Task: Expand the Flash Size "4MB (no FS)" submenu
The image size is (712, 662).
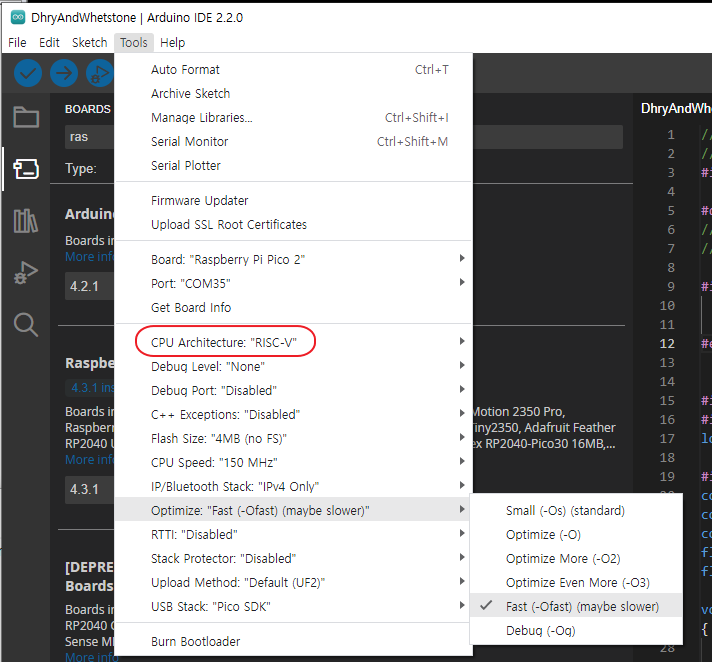Action: pos(293,439)
